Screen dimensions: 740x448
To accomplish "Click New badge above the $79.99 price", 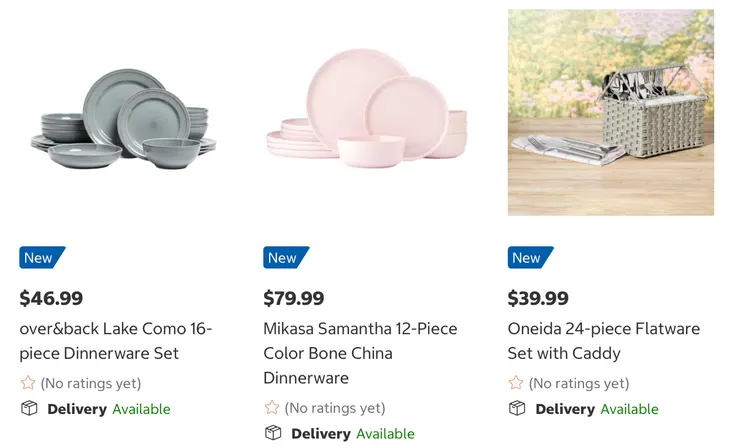I will (285, 258).
